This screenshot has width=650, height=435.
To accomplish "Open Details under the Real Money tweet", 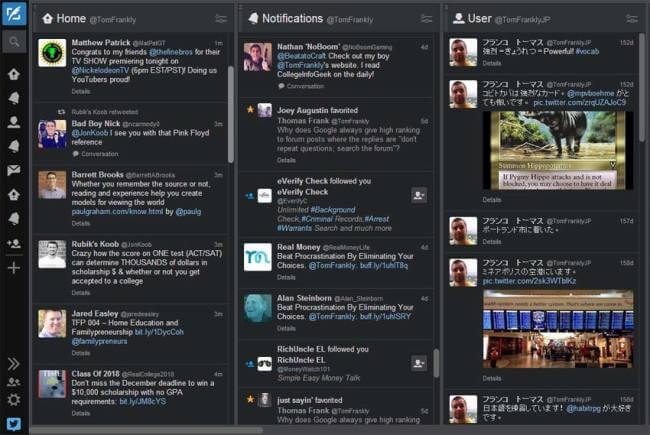I will (286, 277).
